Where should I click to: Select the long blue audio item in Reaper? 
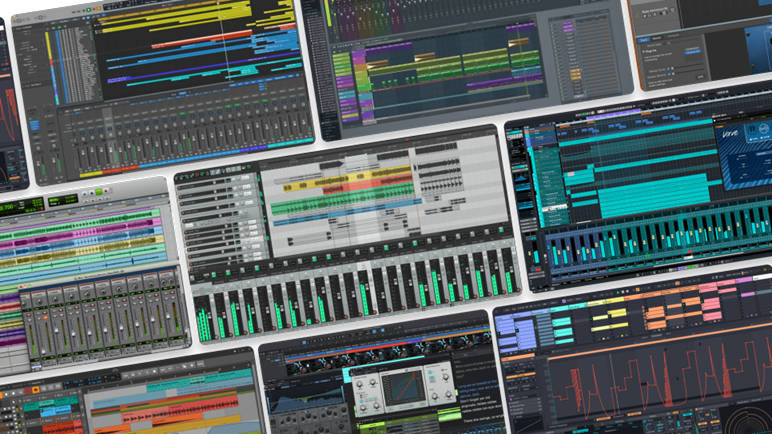(x=347, y=212)
